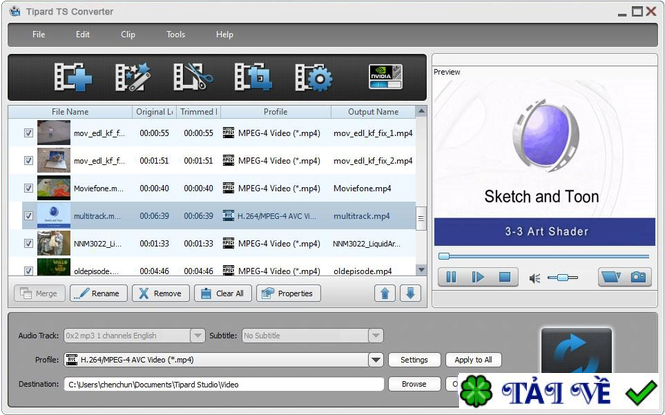Click the Rename button
Screen dimensions: 665x415
(x=98, y=293)
